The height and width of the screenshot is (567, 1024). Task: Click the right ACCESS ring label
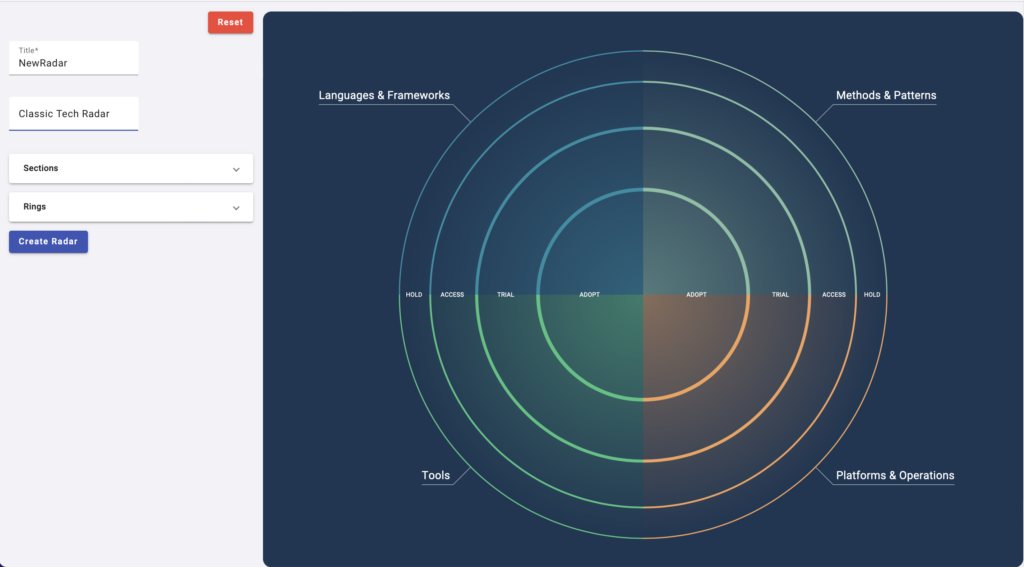pyautogui.click(x=833, y=295)
